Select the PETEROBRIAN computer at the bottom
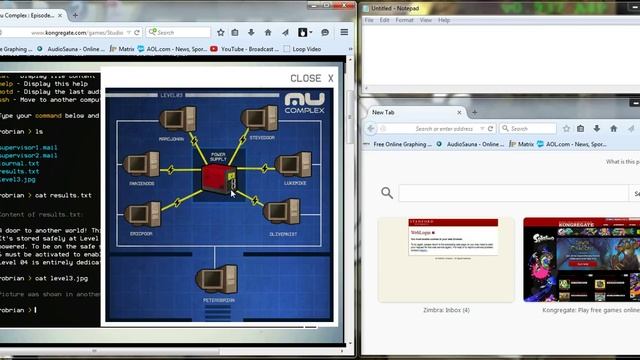640x360 pixels. 217,279
